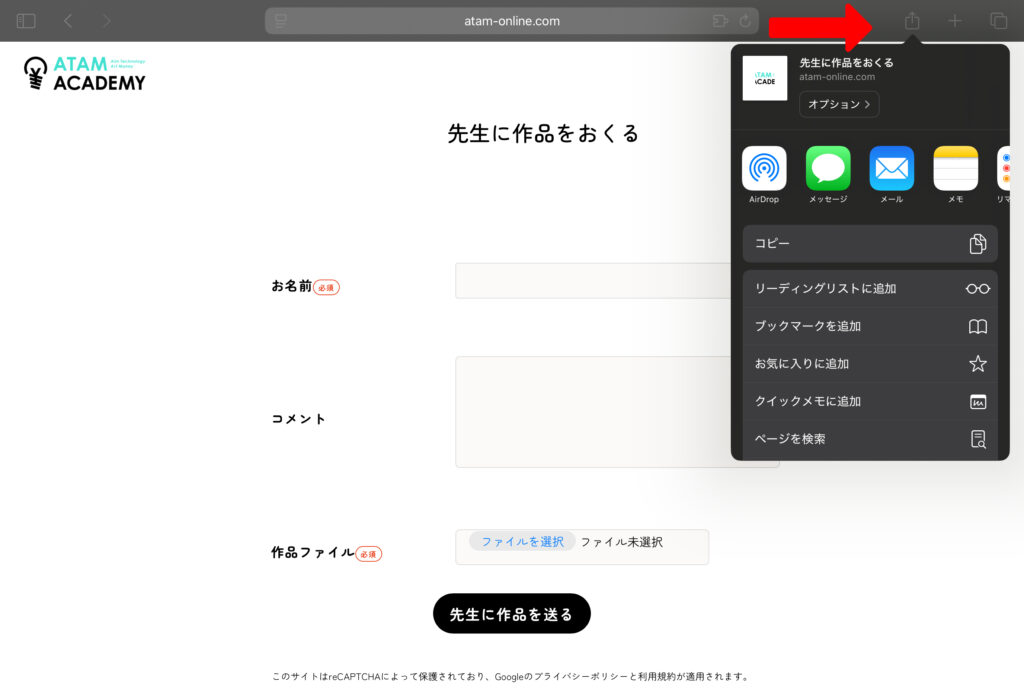Screen dimensions: 1024x689
Task: Expand the オプション options chevron
Action: (839, 104)
